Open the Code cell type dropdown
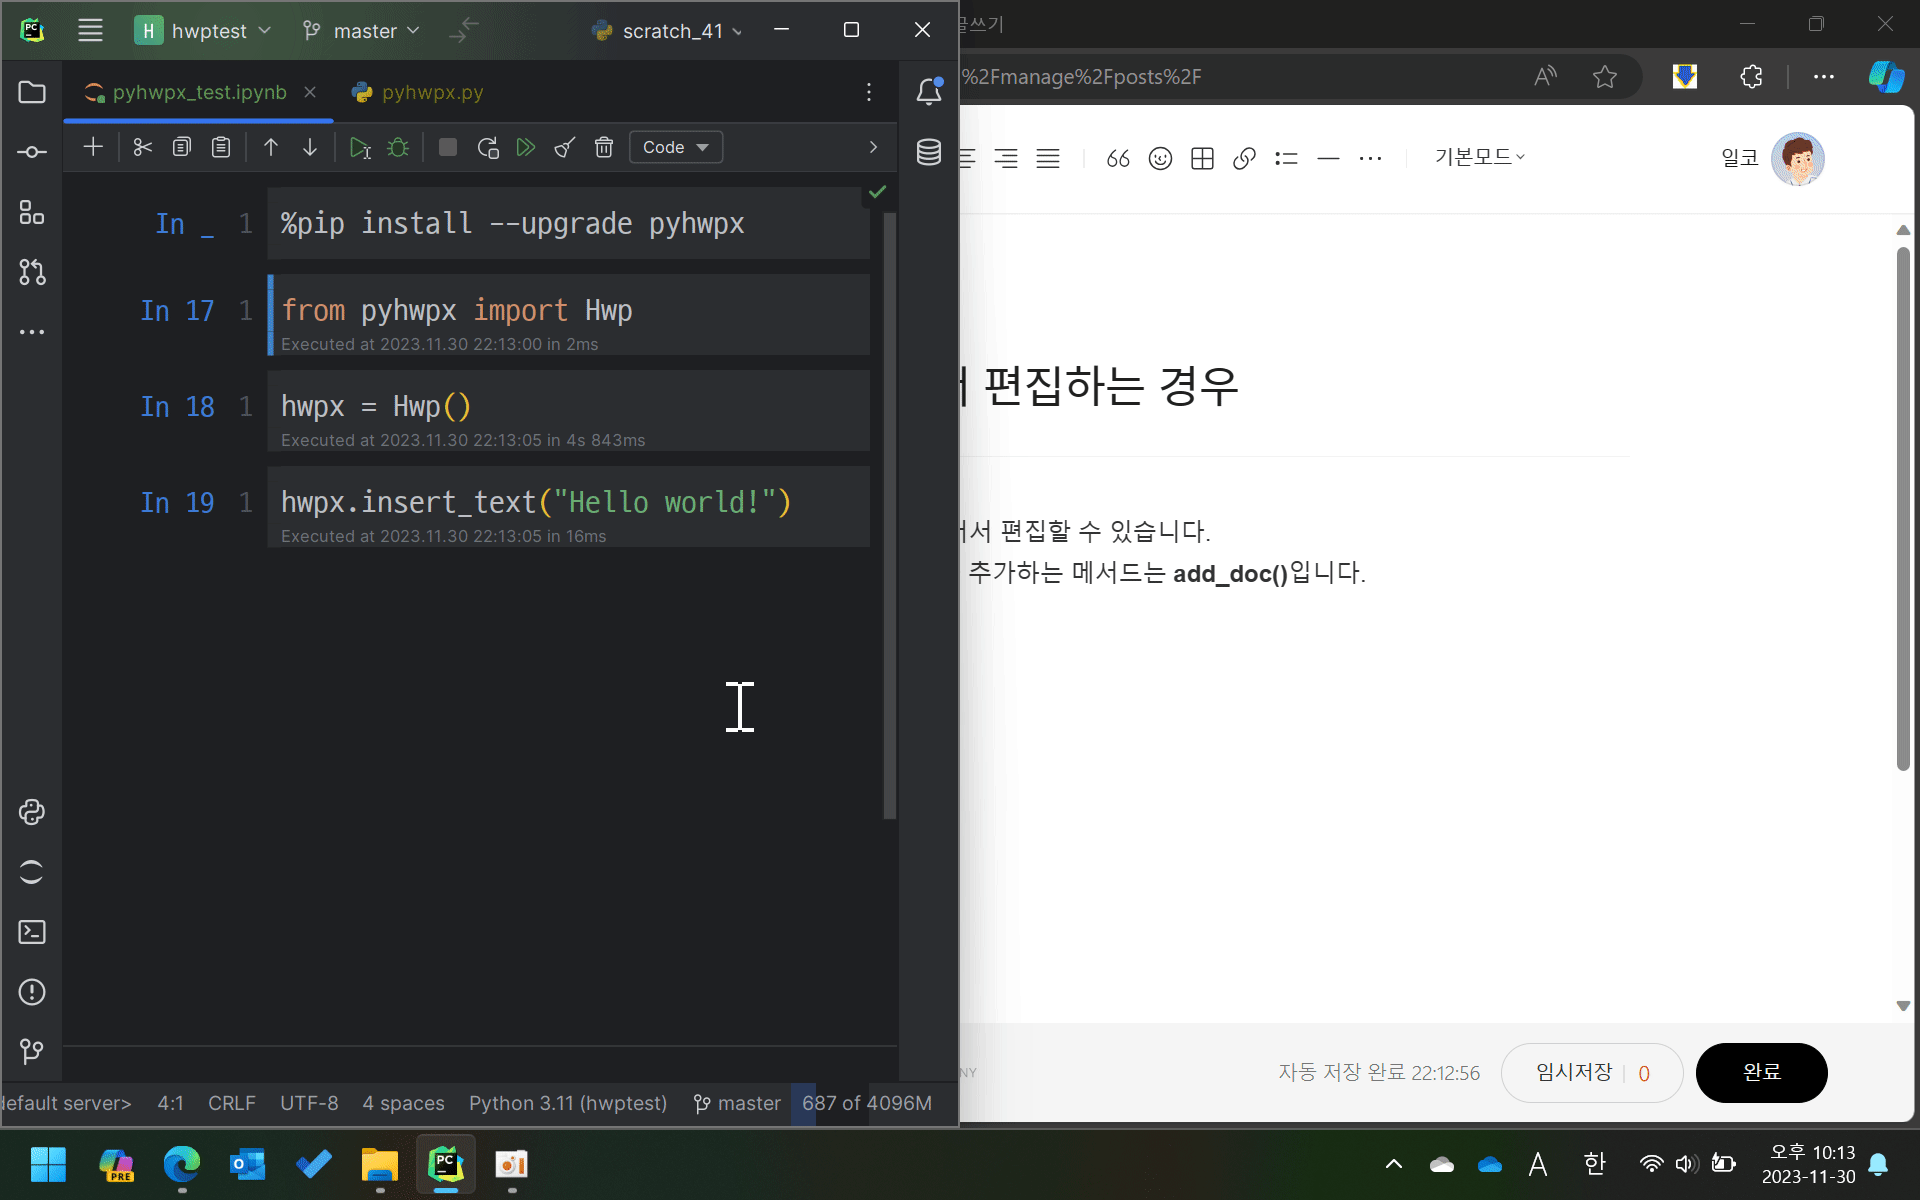 (676, 148)
